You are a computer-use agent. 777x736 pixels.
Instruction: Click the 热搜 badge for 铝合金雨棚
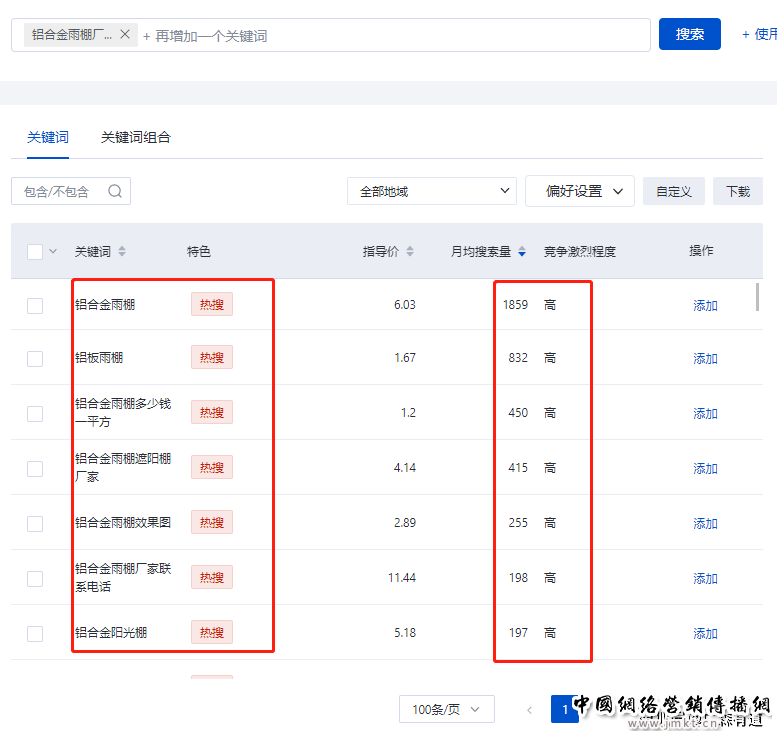[x=211, y=304]
